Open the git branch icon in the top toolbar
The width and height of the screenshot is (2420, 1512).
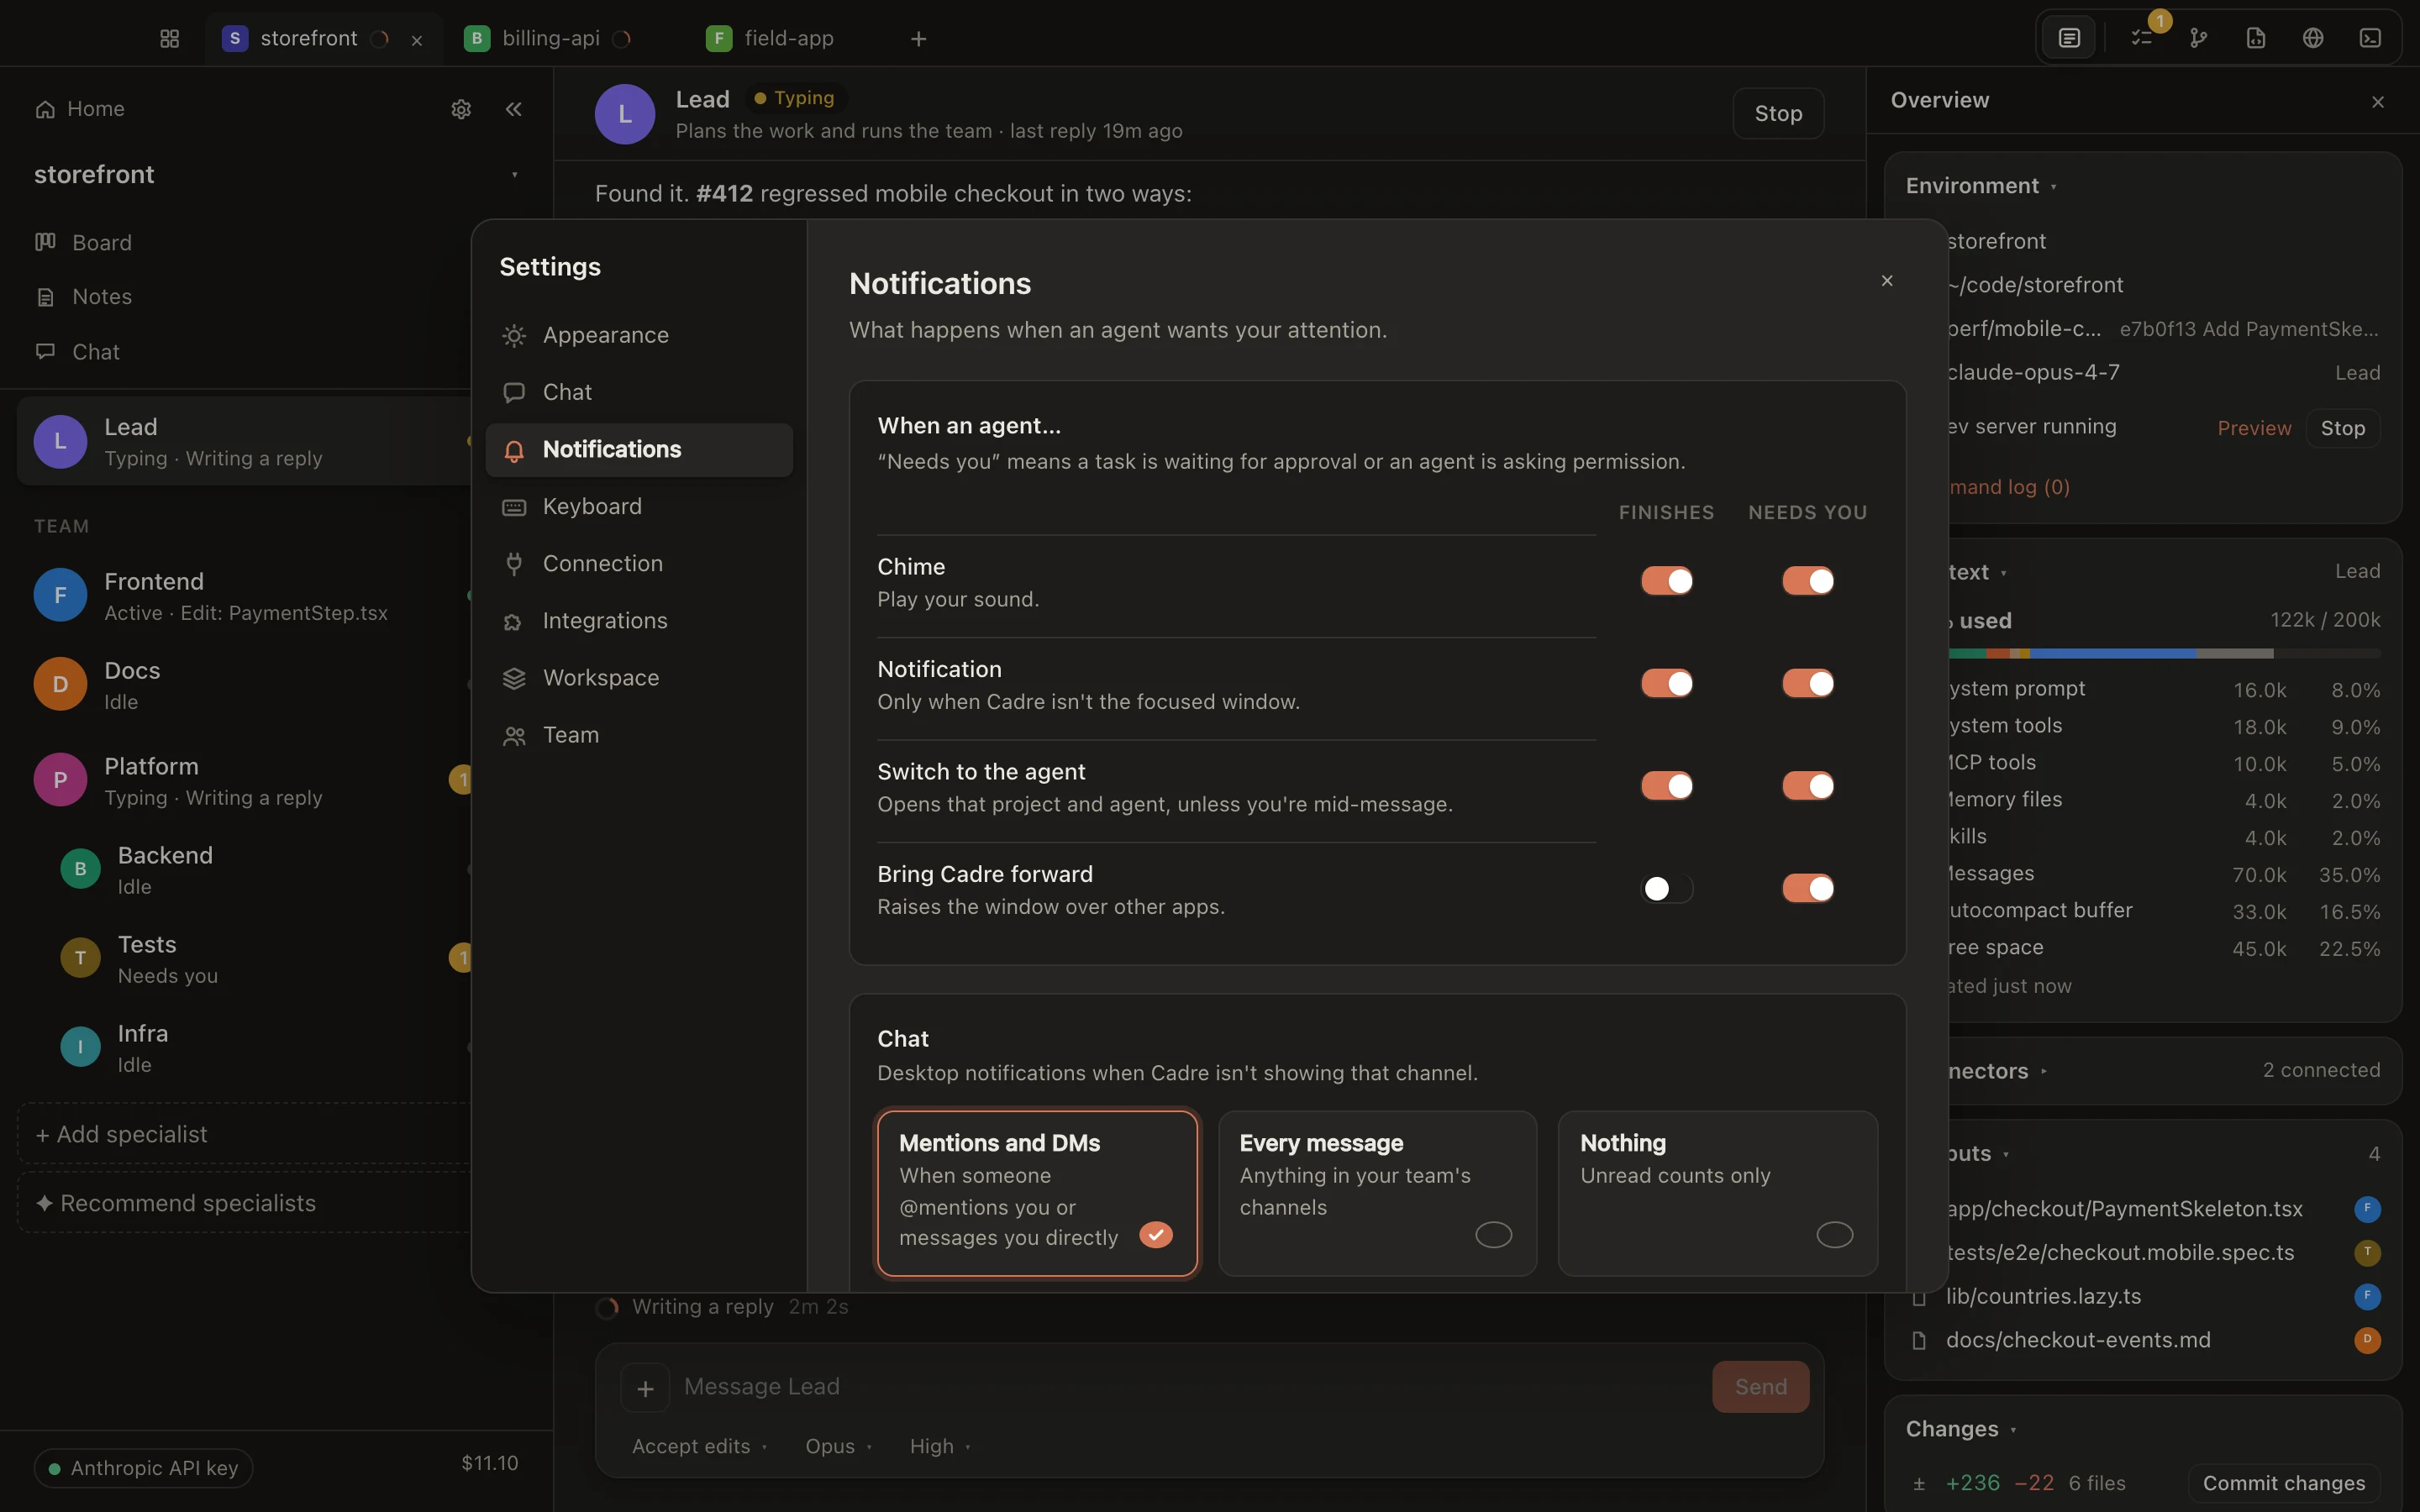pyautogui.click(x=2198, y=38)
